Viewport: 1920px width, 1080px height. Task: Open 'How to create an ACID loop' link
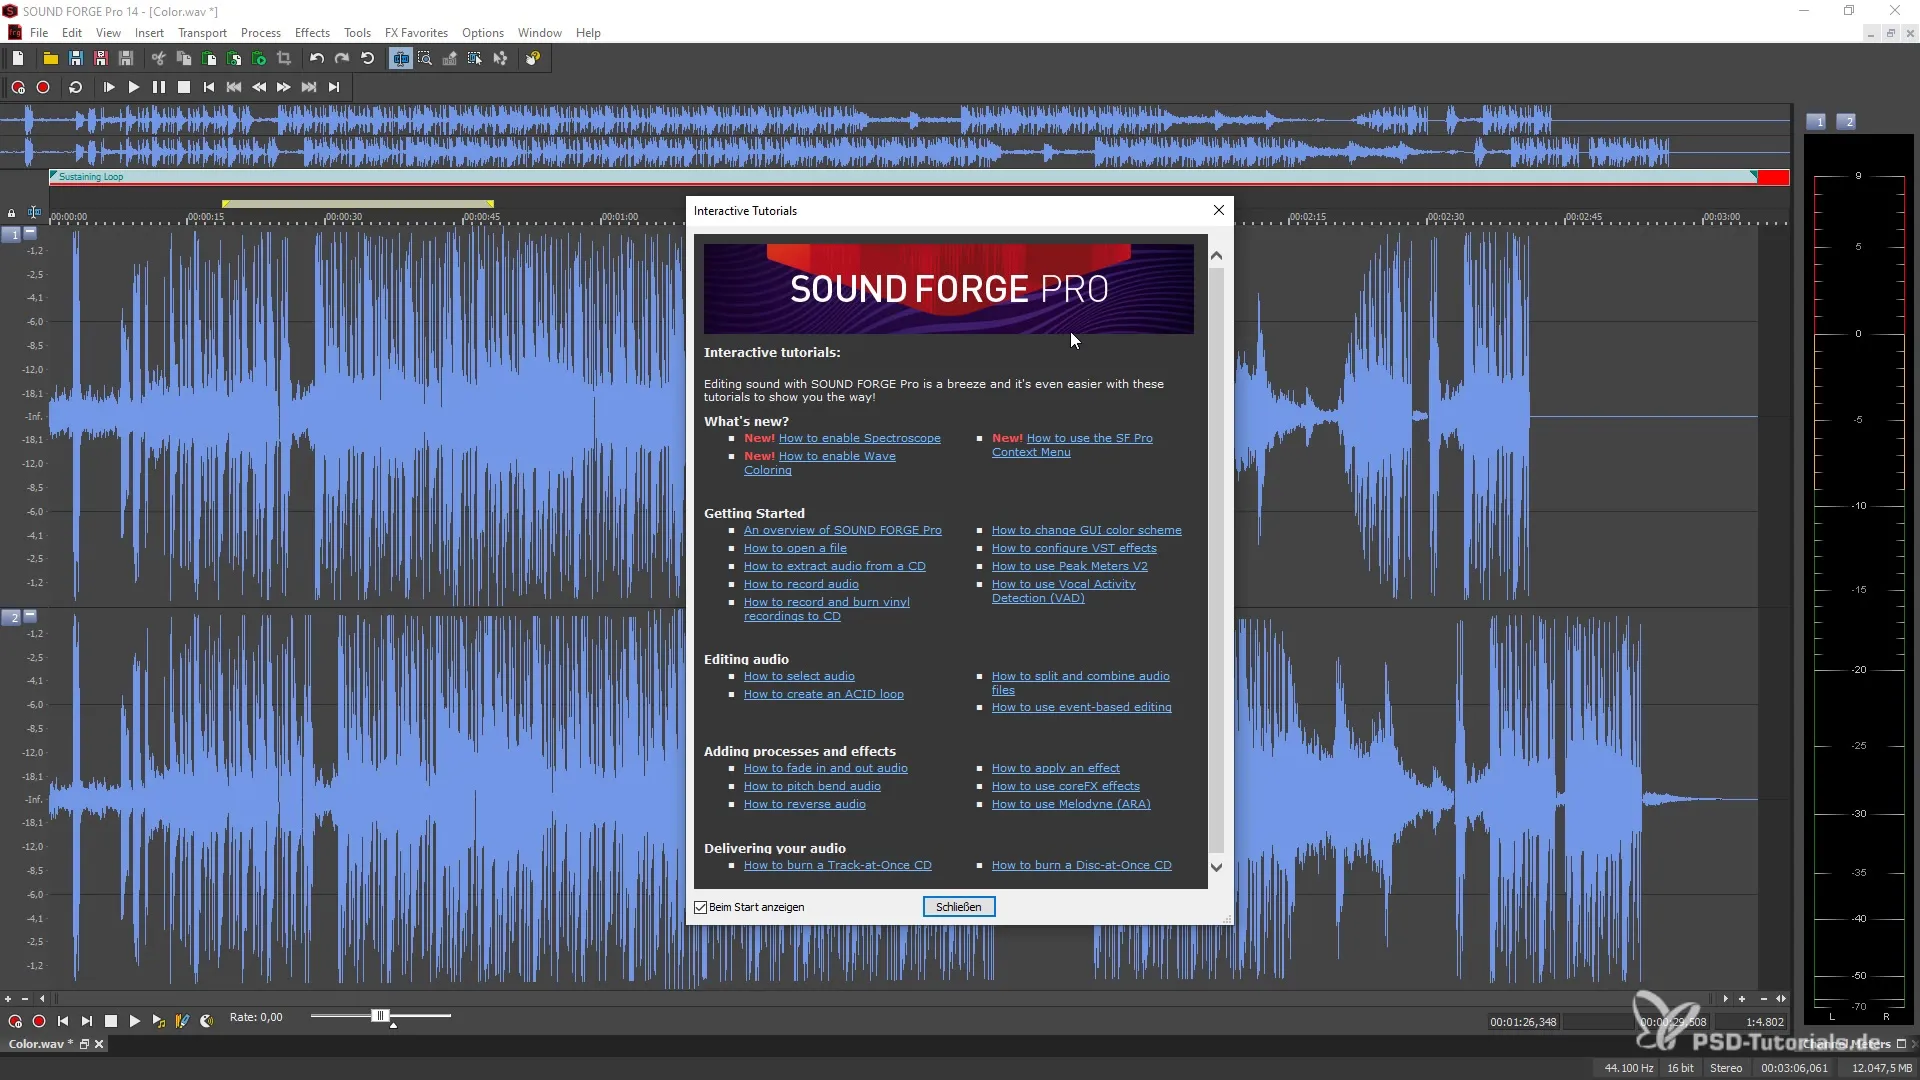(824, 694)
